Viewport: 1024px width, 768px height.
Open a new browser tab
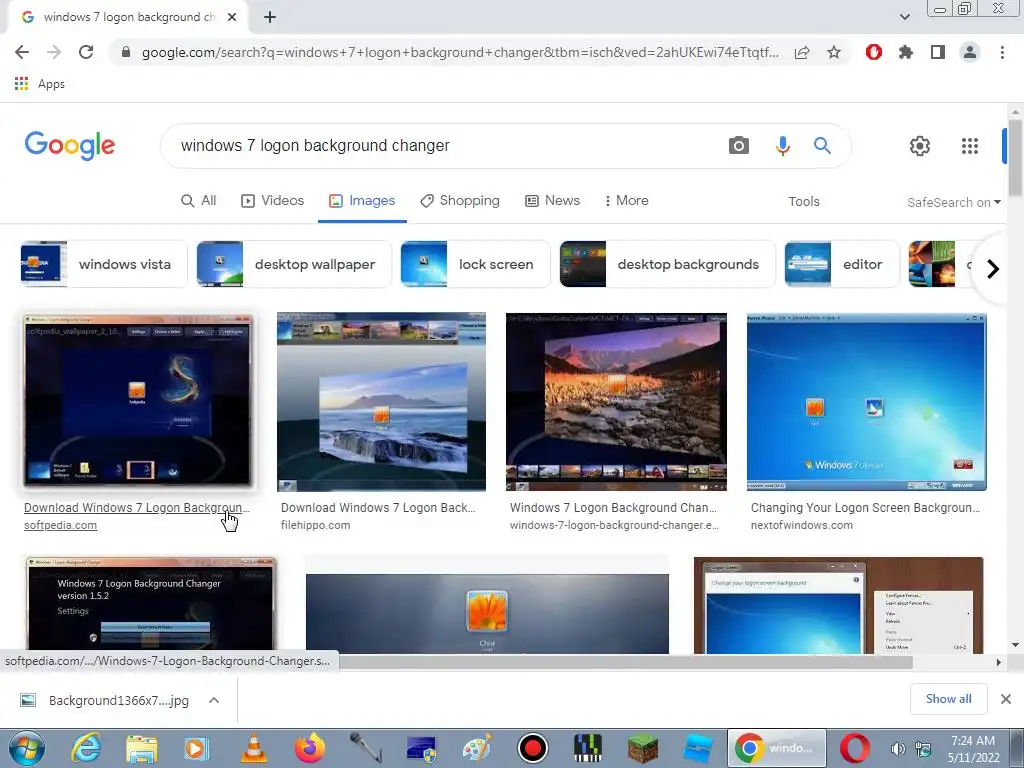(270, 17)
